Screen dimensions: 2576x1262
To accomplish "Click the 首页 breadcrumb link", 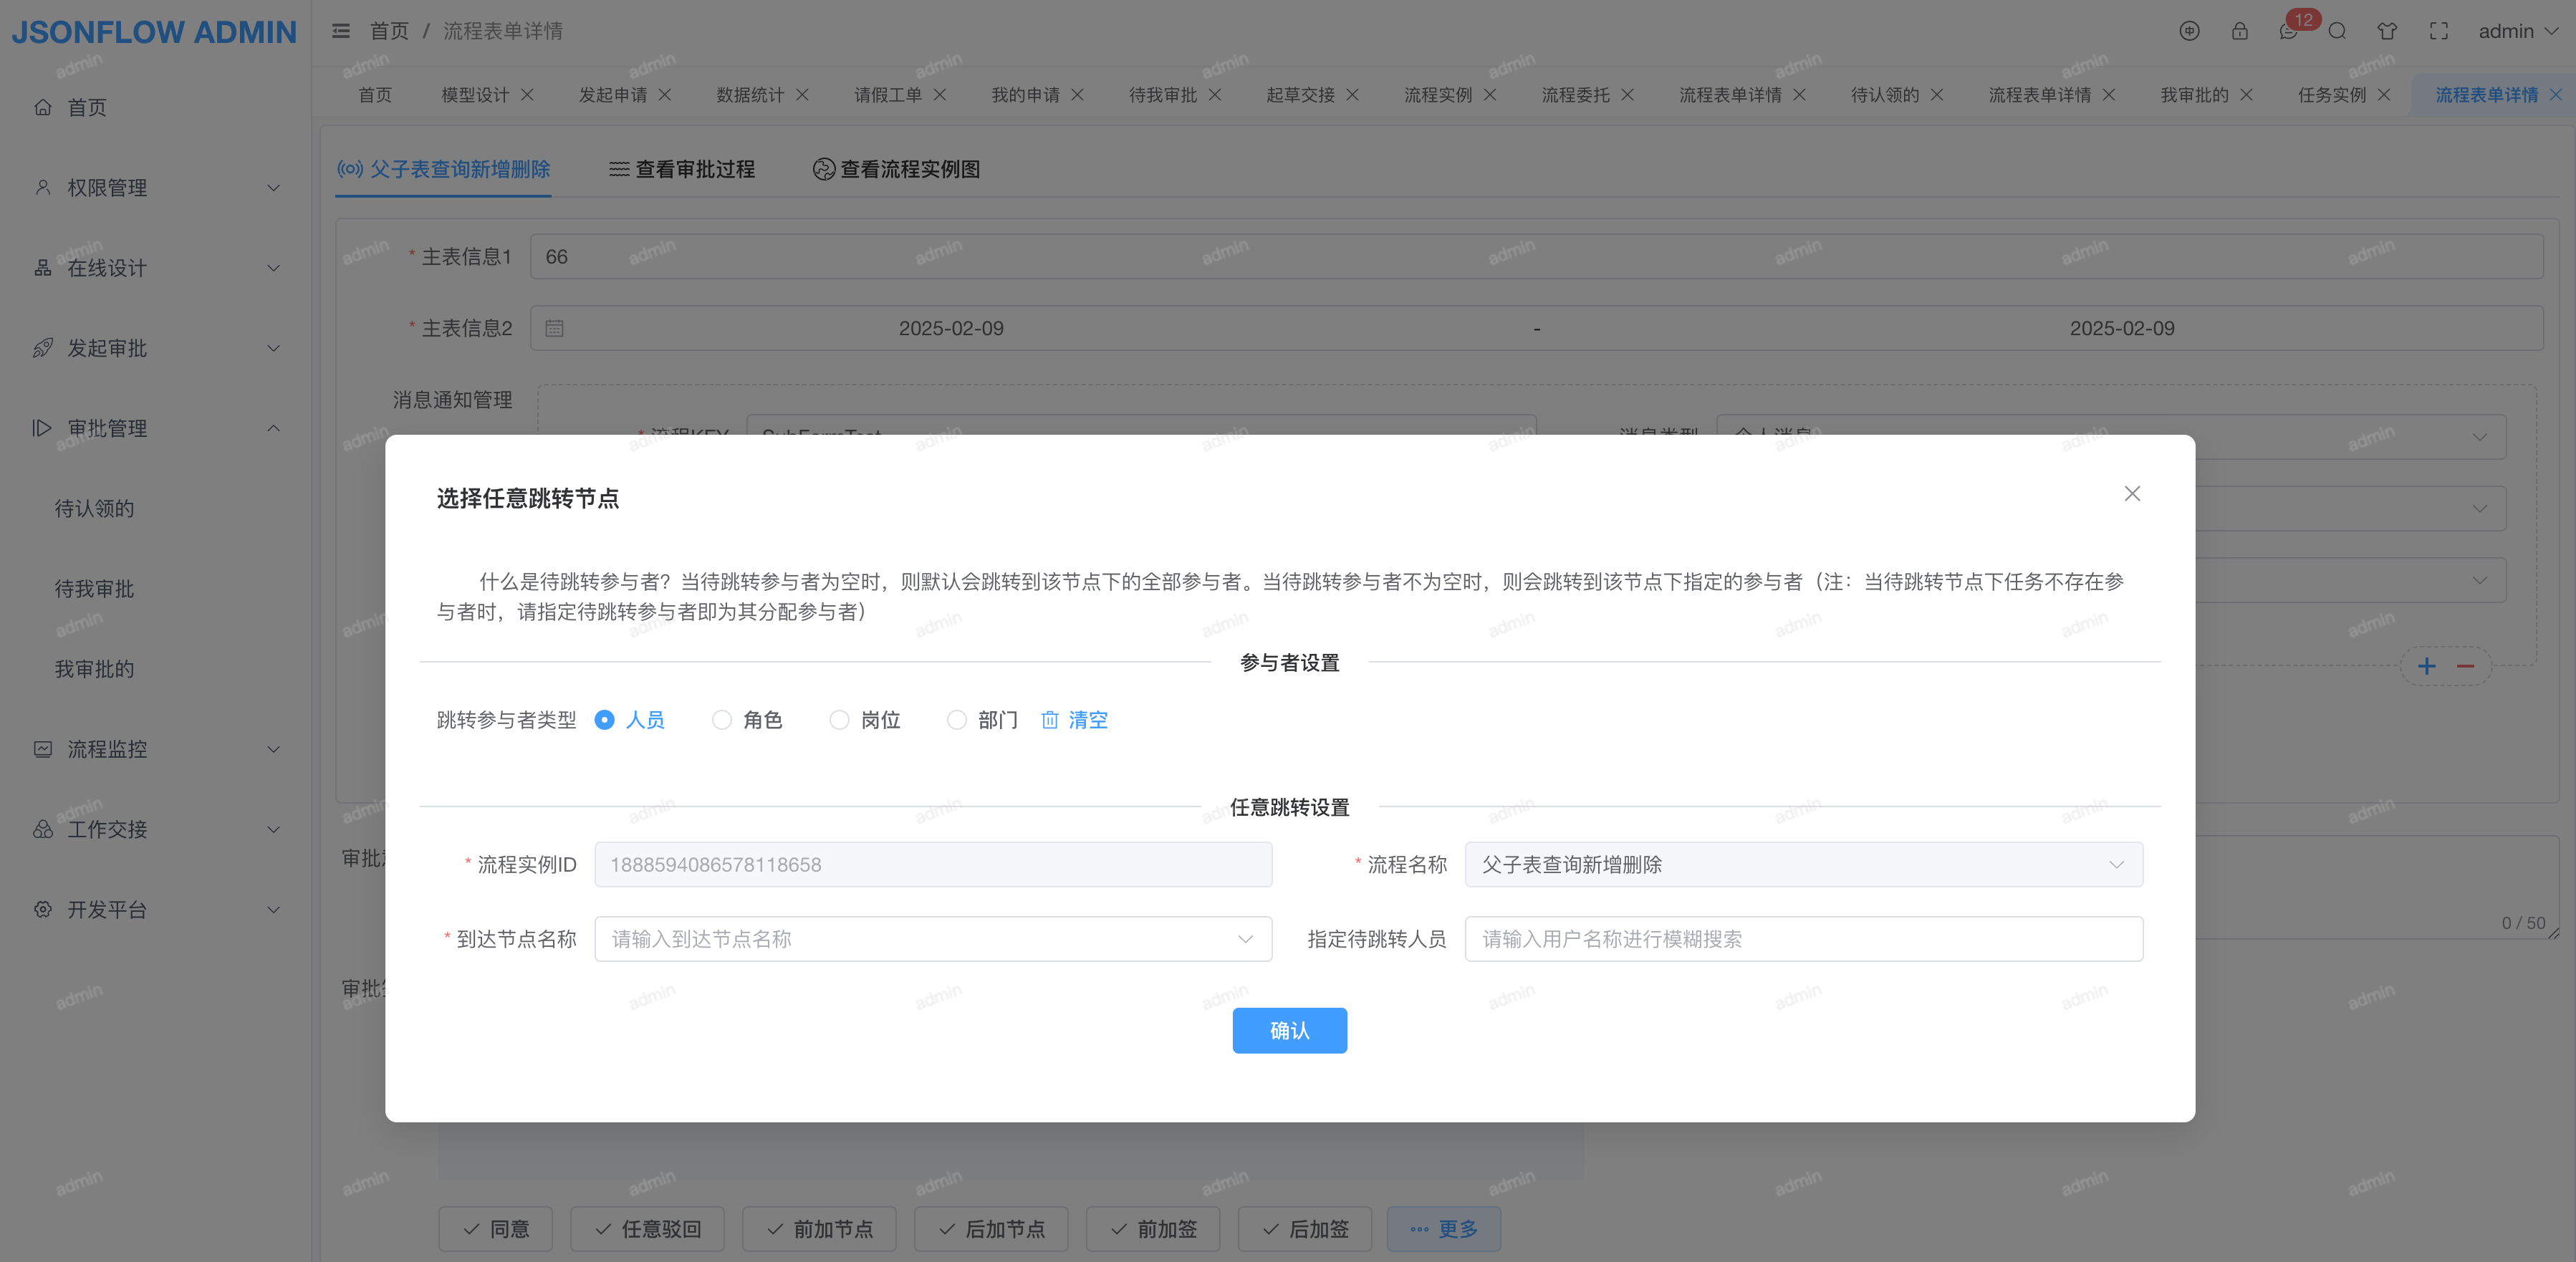I will 389,31.
